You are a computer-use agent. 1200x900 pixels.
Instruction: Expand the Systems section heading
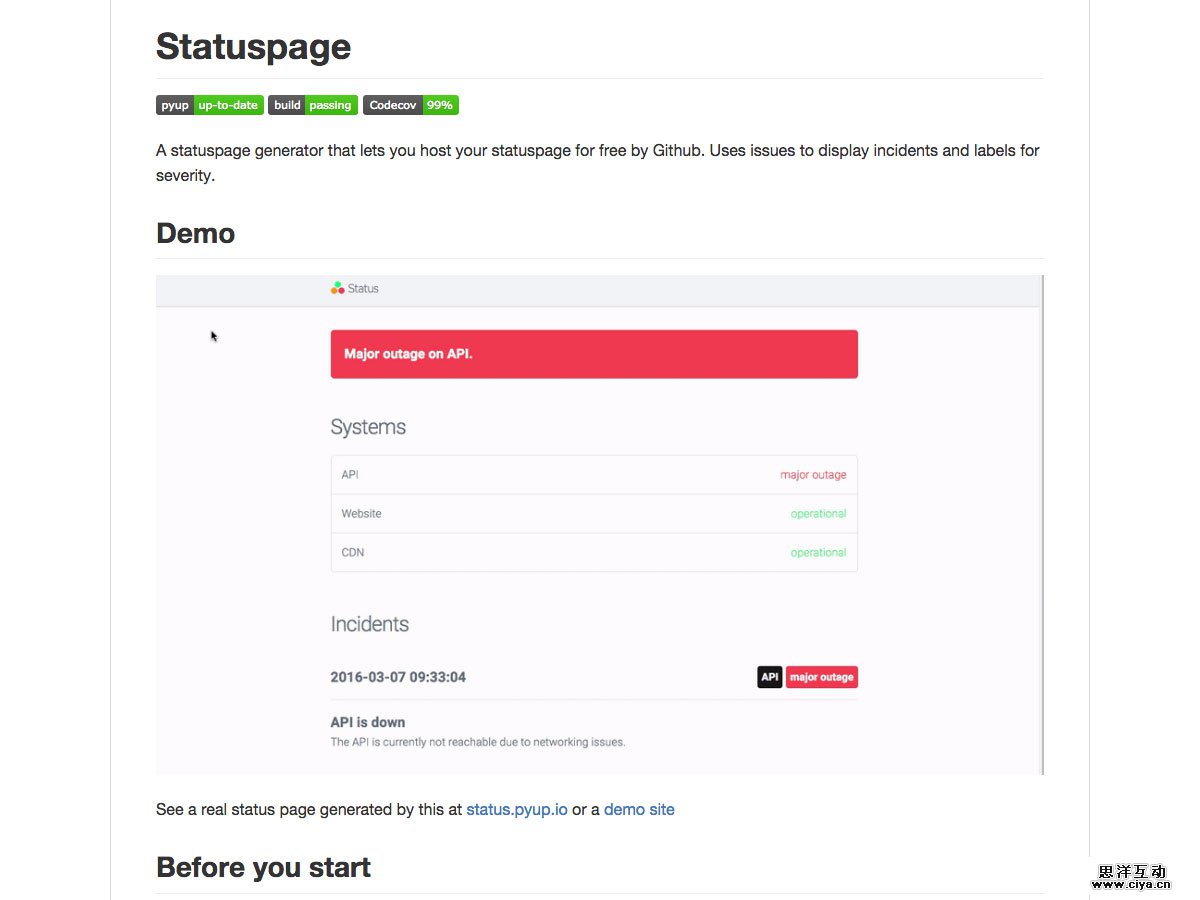368,426
